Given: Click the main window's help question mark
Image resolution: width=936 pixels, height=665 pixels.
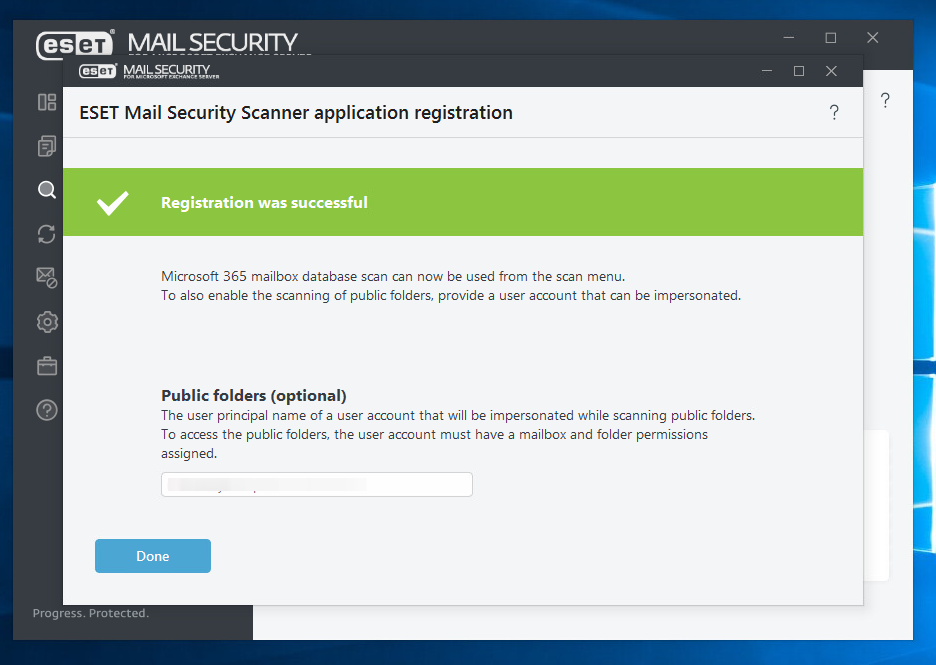Looking at the screenshot, I should pyautogui.click(x=885, y=101).
